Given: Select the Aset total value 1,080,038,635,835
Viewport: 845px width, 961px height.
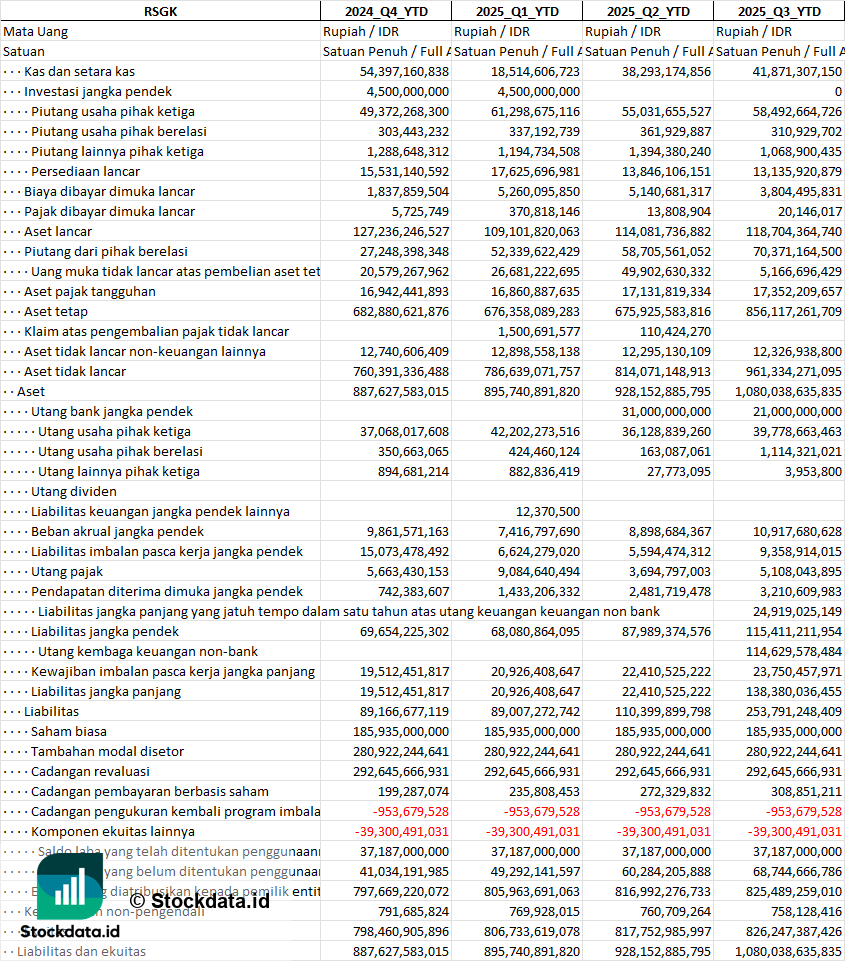Looking at the screenshot, I should click(788, 392).
